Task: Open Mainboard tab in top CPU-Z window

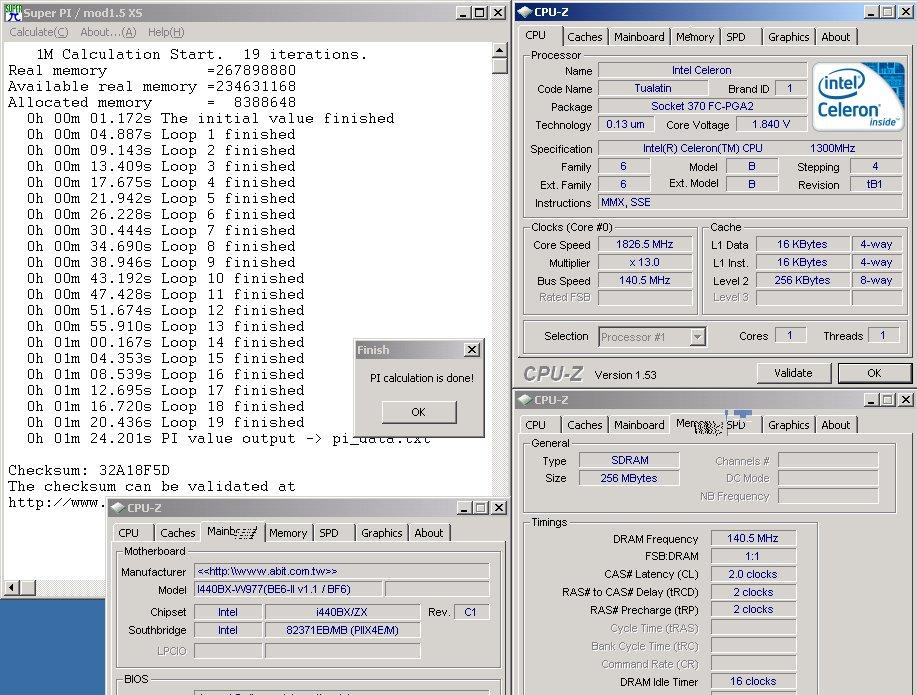Action: click(639, 37)
